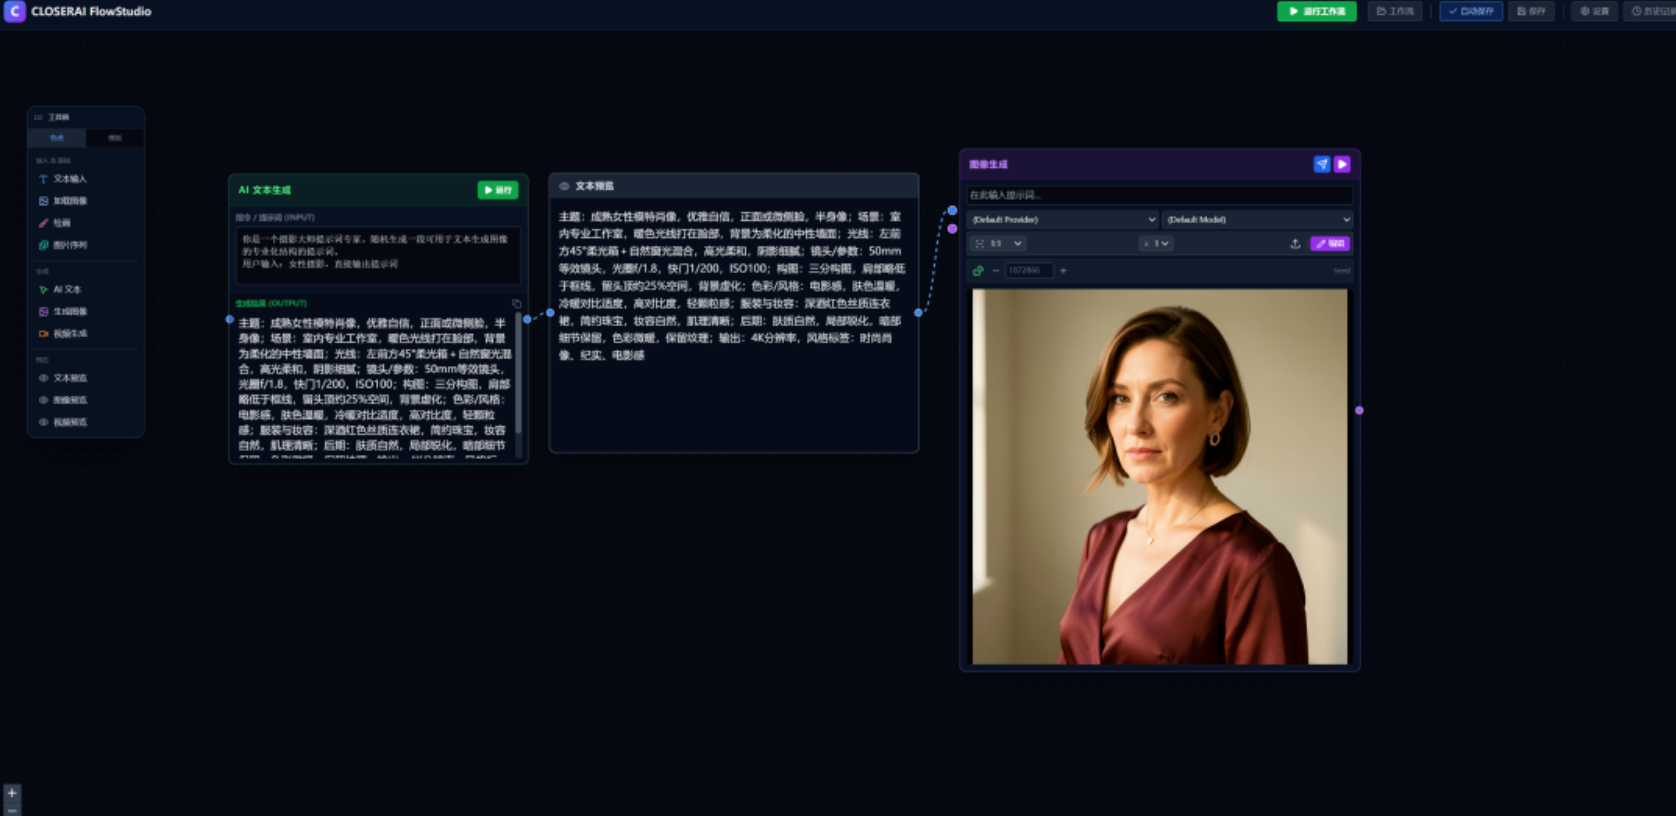Click the green random seed dice icon
The image size is (1676, 816).
(x=978, y=270)
